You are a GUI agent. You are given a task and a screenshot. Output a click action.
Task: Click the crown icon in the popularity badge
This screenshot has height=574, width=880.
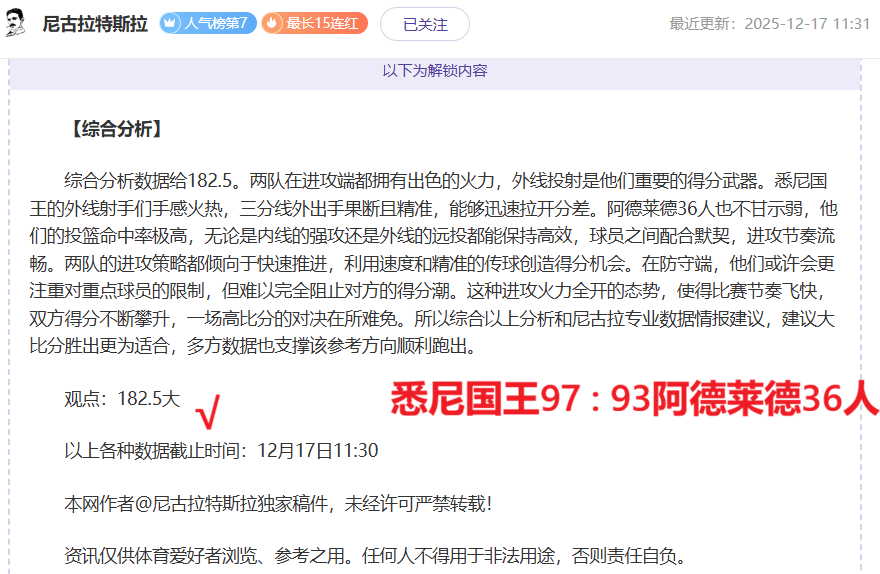coord(171,23)
